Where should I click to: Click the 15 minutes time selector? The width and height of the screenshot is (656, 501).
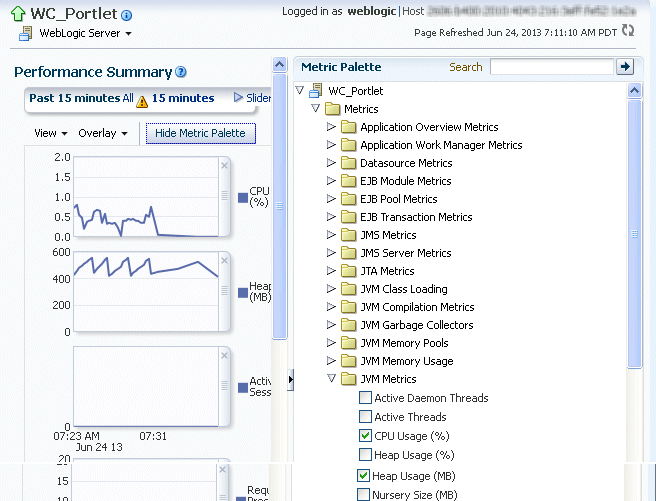coord(183,98)
